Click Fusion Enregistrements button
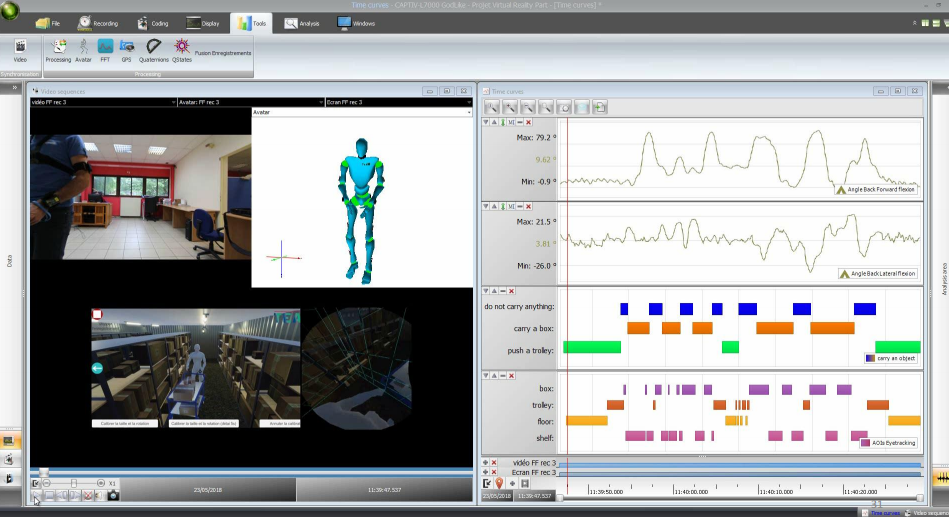Viewport: 949px width, 517px height. (223, 53)
